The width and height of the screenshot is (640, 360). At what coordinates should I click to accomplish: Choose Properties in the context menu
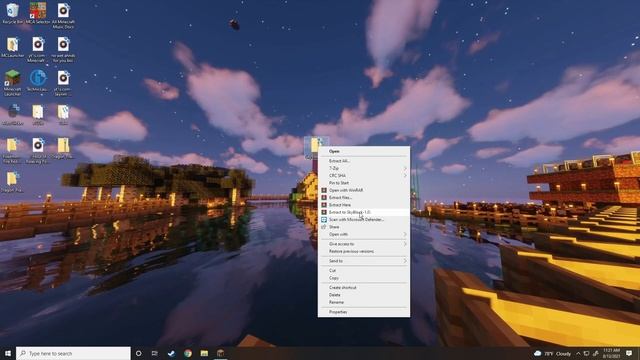[364, 312]
